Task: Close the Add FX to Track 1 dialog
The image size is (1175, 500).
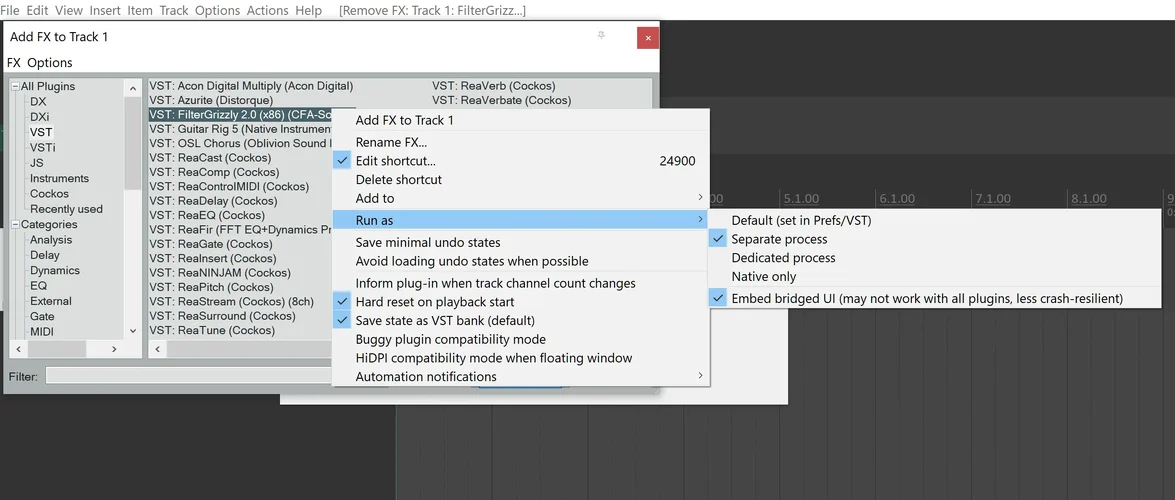Action: click(648, 37)
